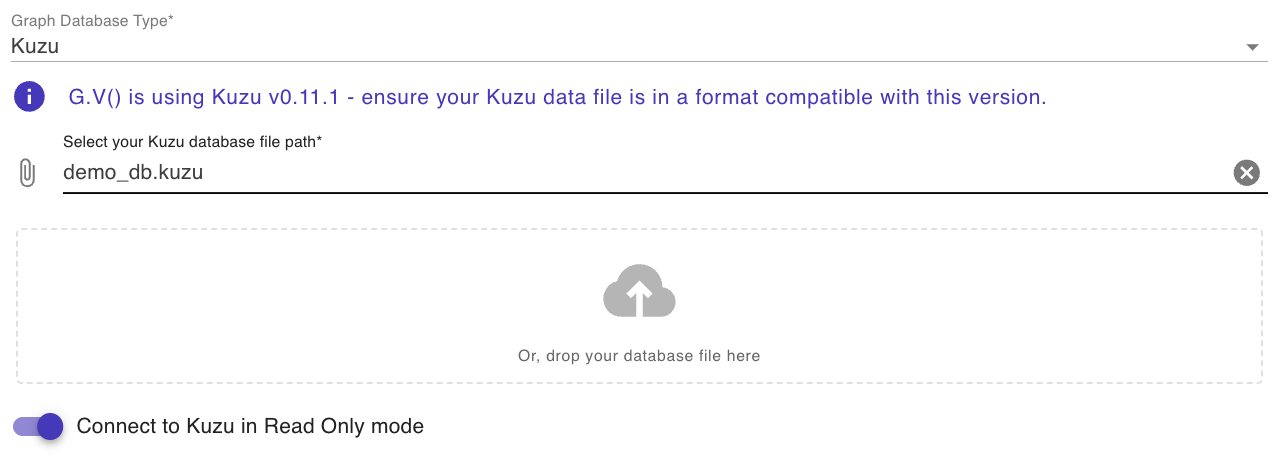Viewport: 1277px width, 461px height.
Task: Disable Read Only mode switch
Action: point(39,427)
